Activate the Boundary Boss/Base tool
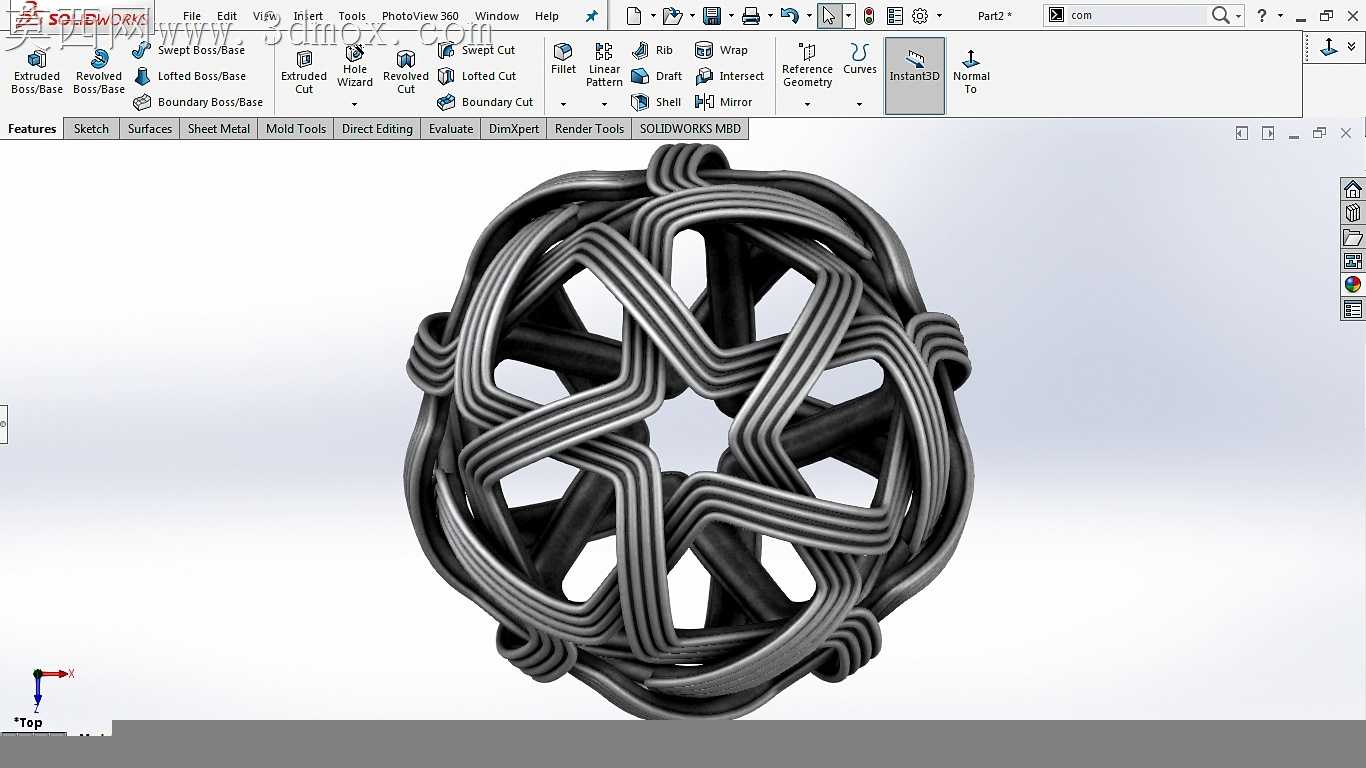The width and height of the screenshot is (1366, 768). click(198, 102)
